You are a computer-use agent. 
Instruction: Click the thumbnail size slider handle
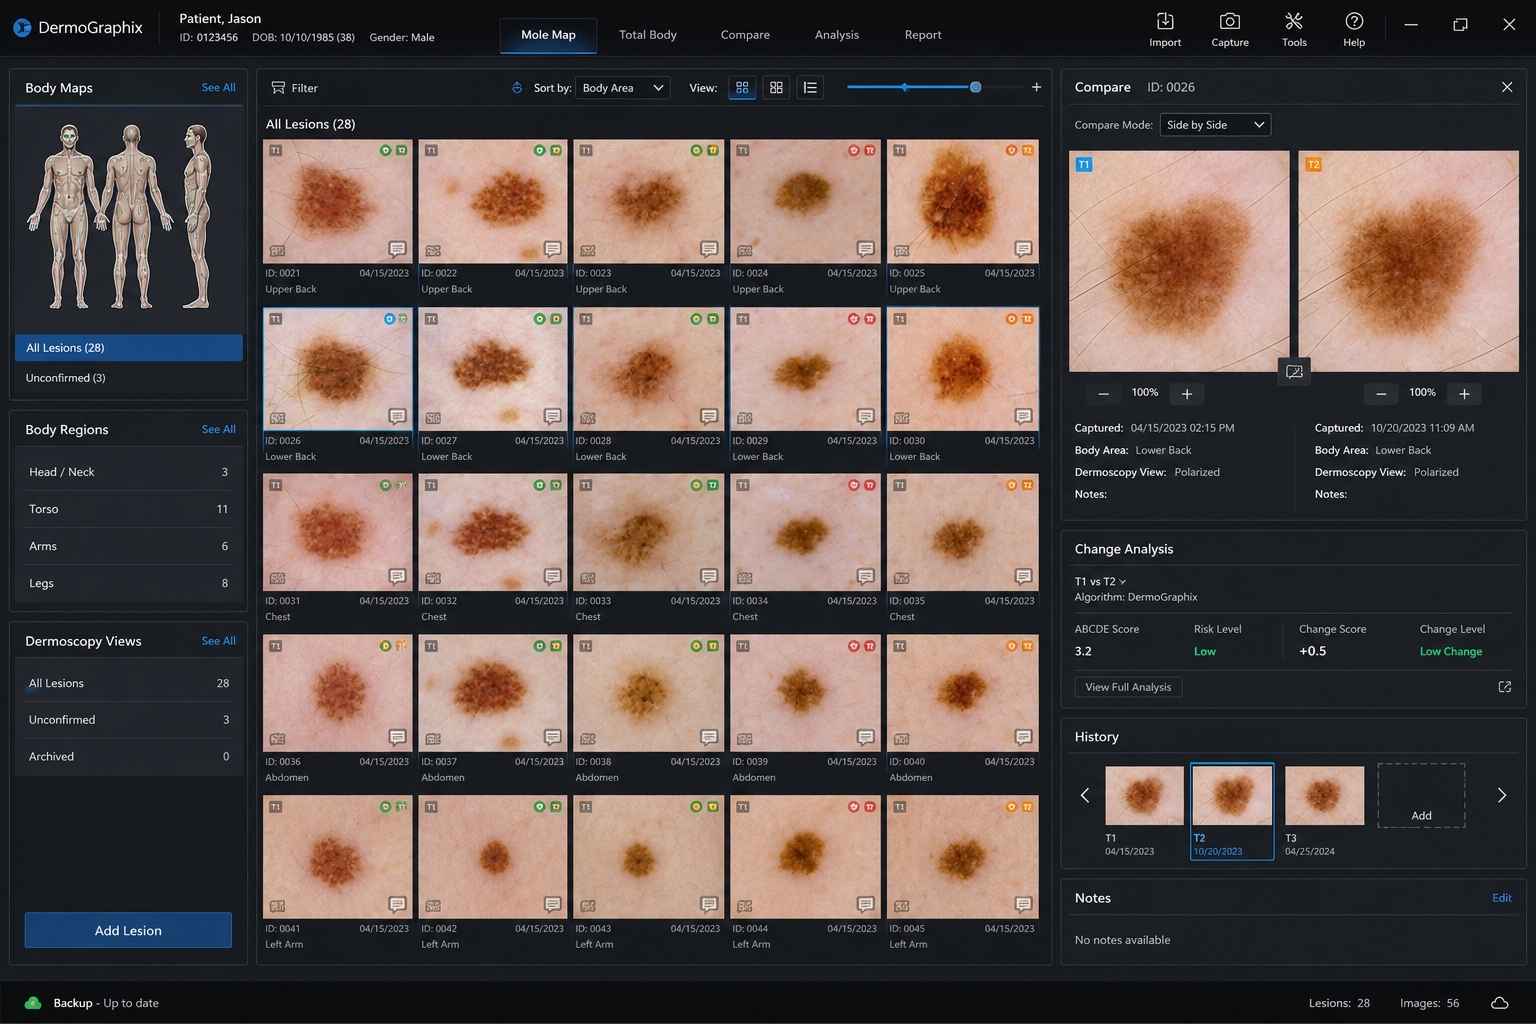(x=976, y=88)
